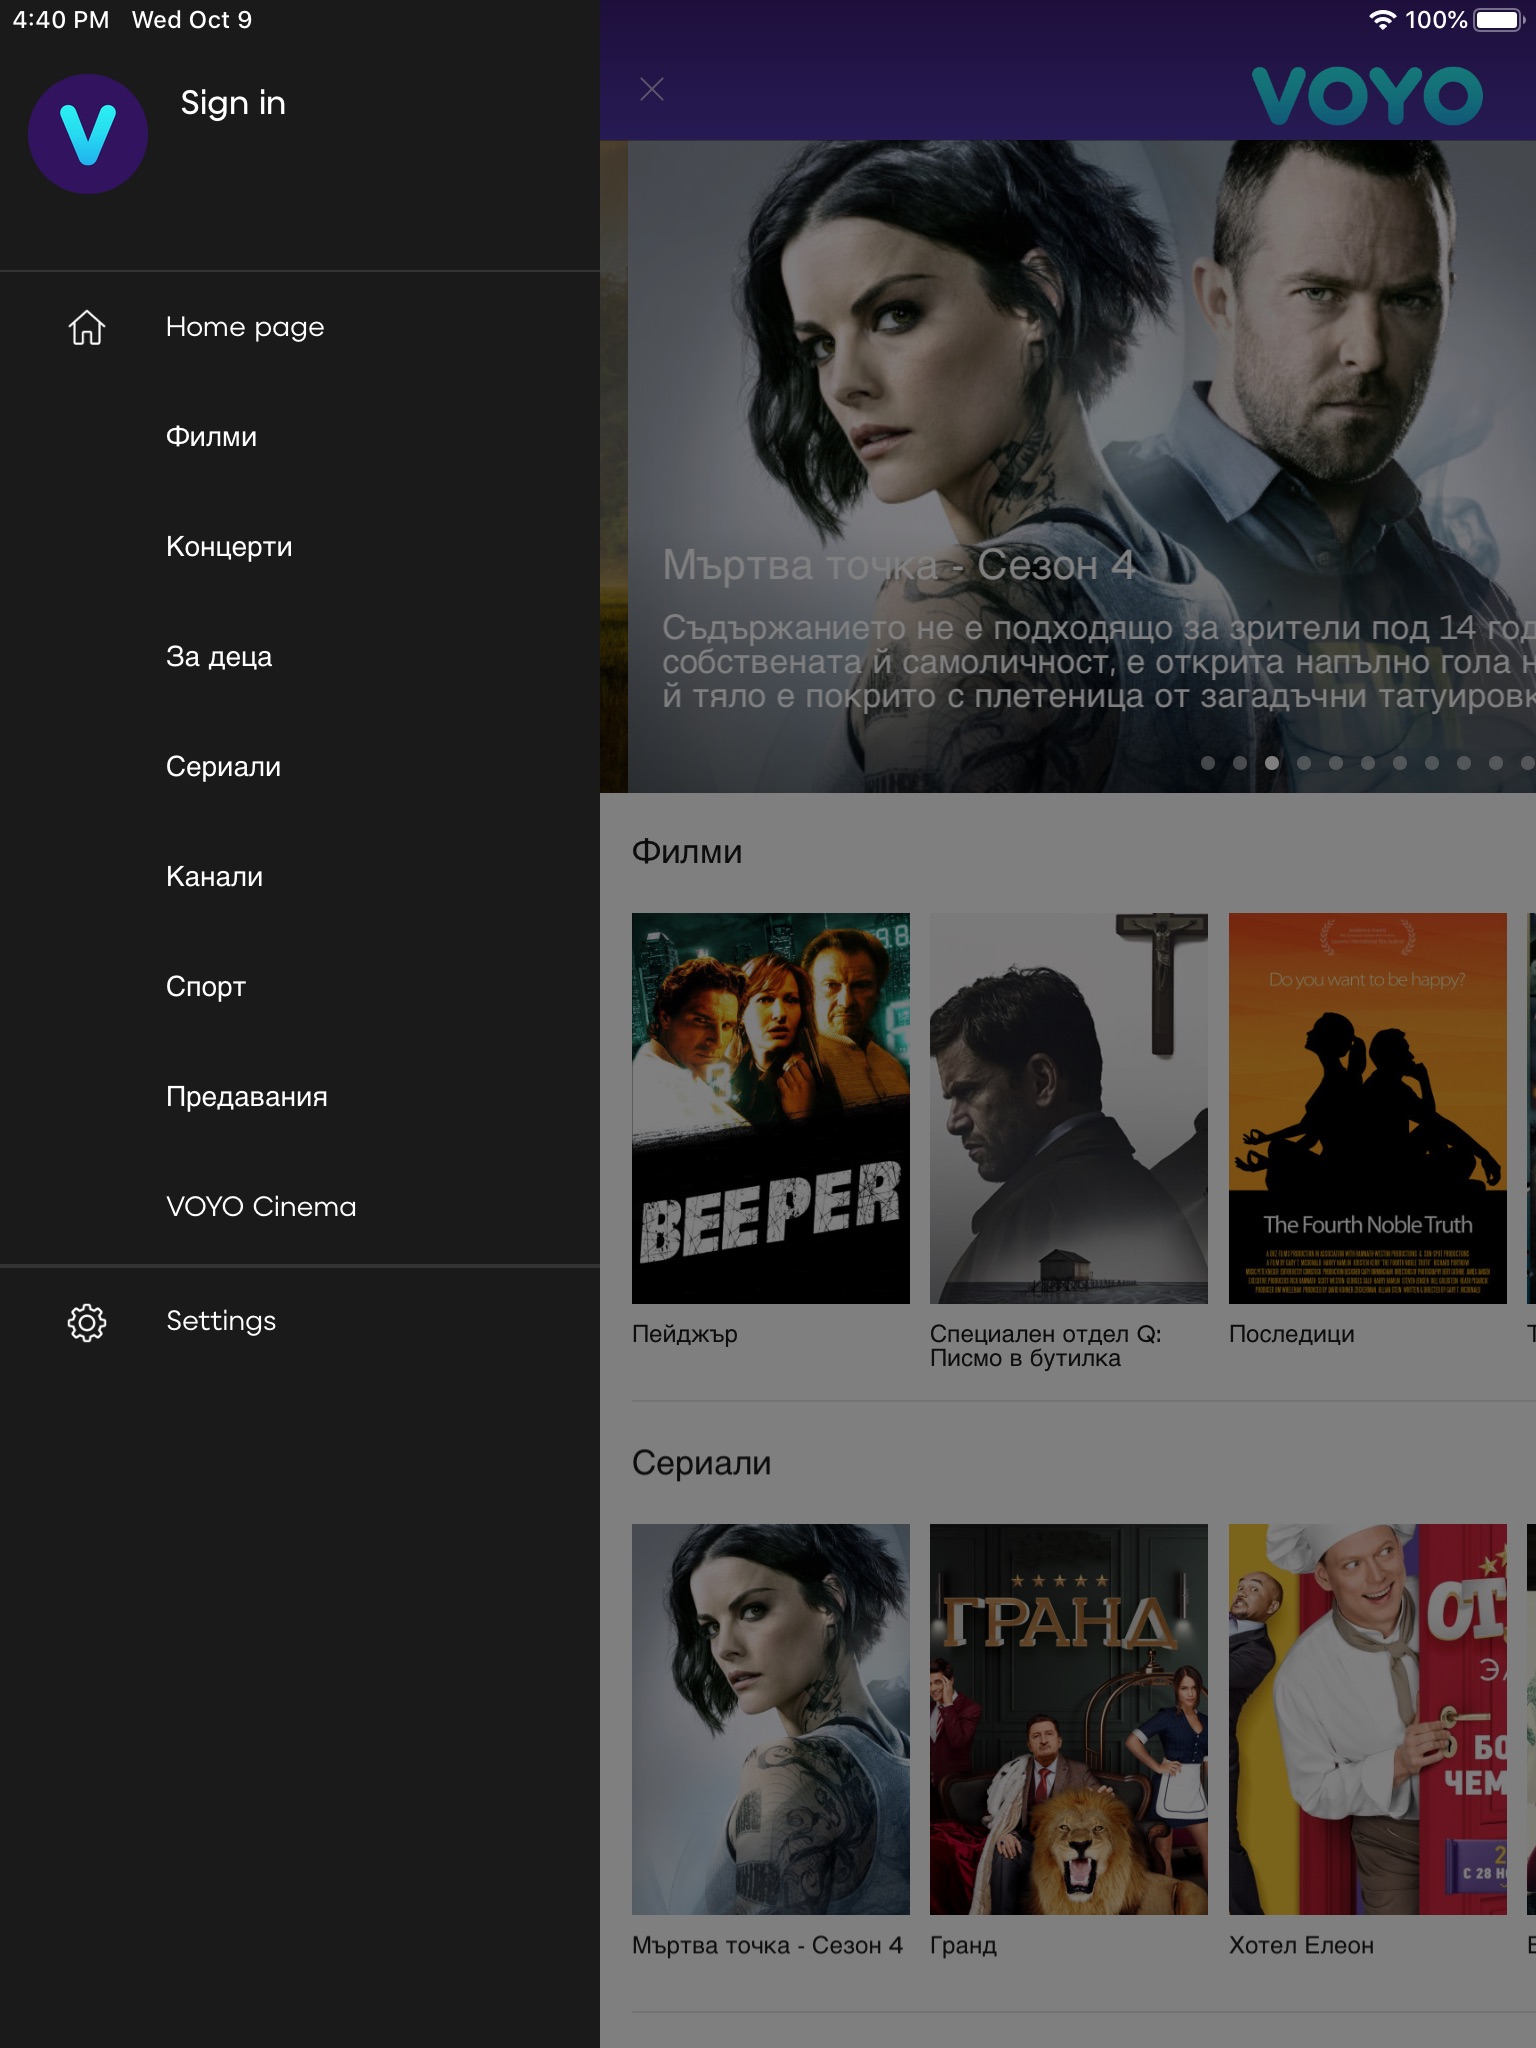Click the Хотел Елеон series title
1536x2048 pixels.
coord(1302,1945)
